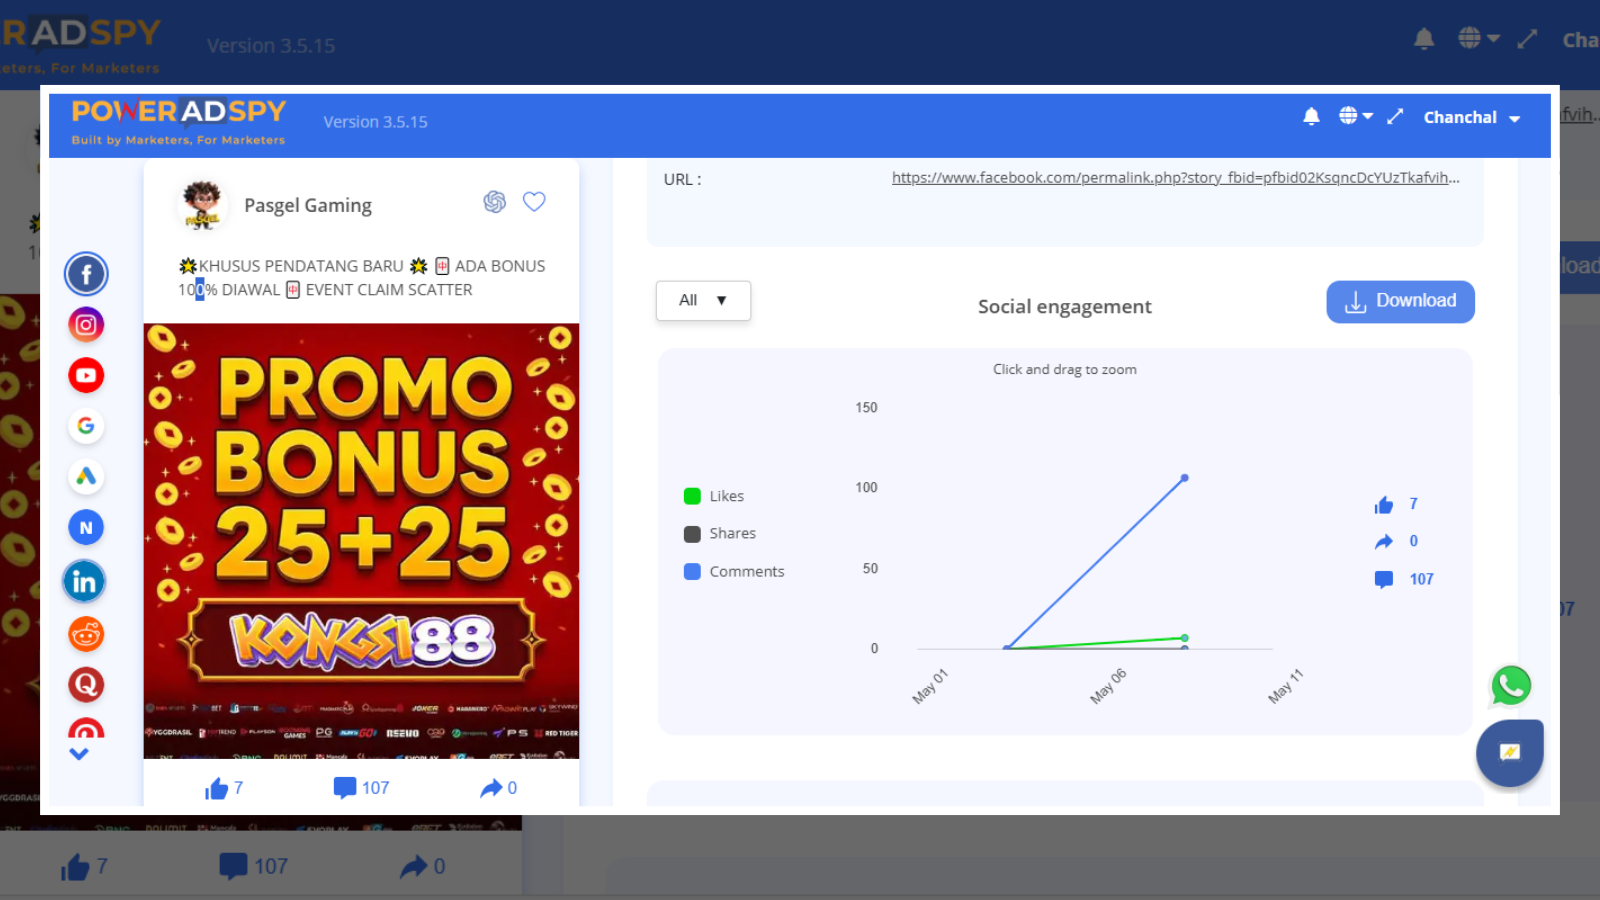This screenshot has width=1600, height=900.
Task: Expand more platforms with sidebar chevron
Action: (79, 754)
